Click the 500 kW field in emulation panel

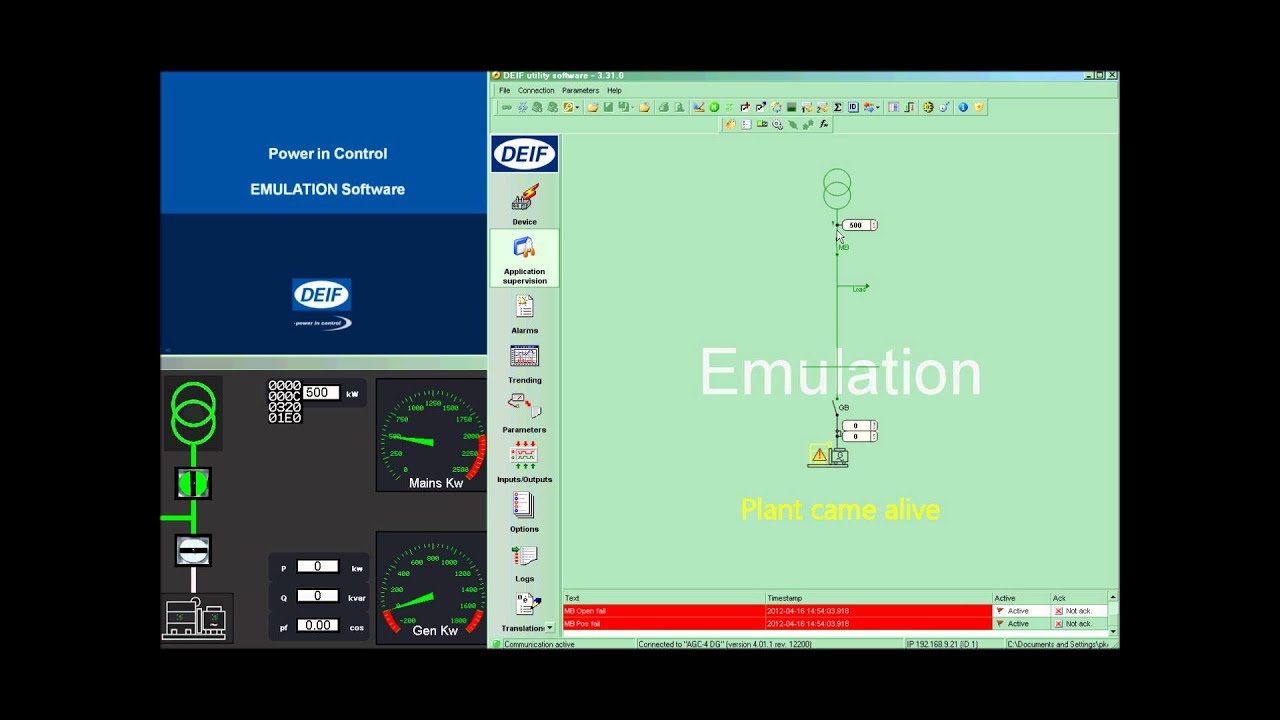(x=321, y=393)
